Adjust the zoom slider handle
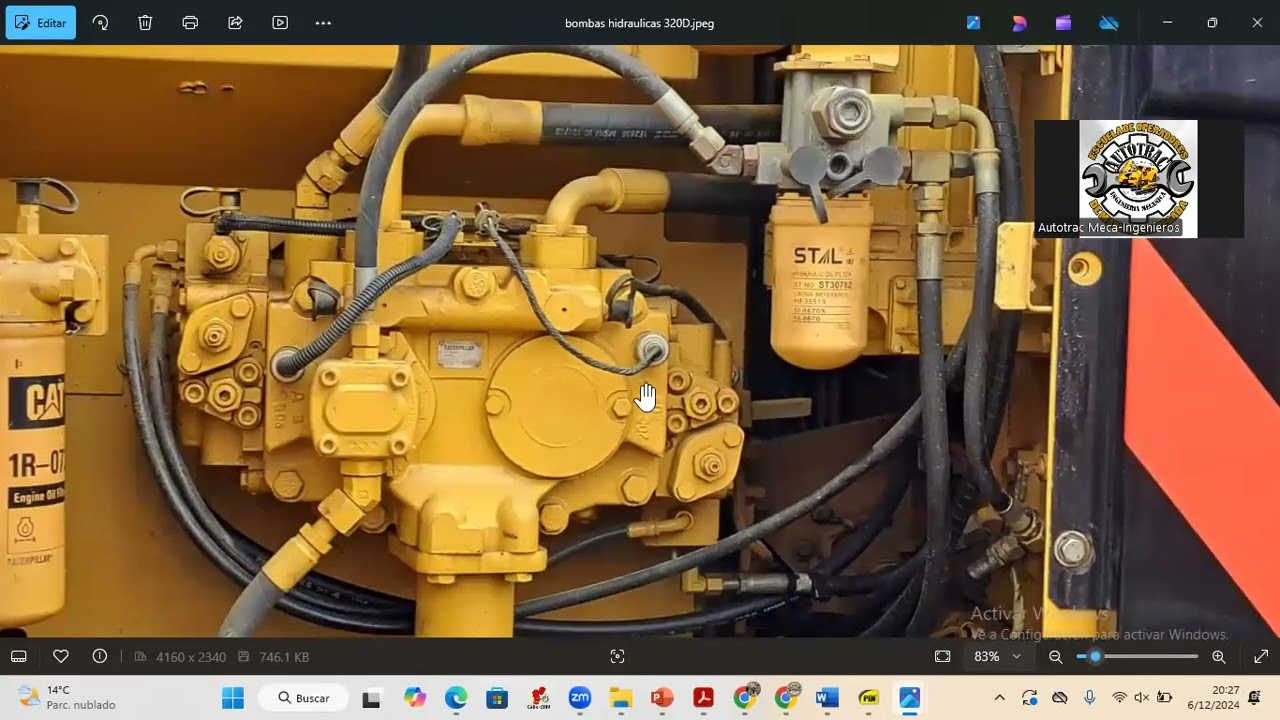Viewport: 1280px width, 720px height. (1095, 657)
